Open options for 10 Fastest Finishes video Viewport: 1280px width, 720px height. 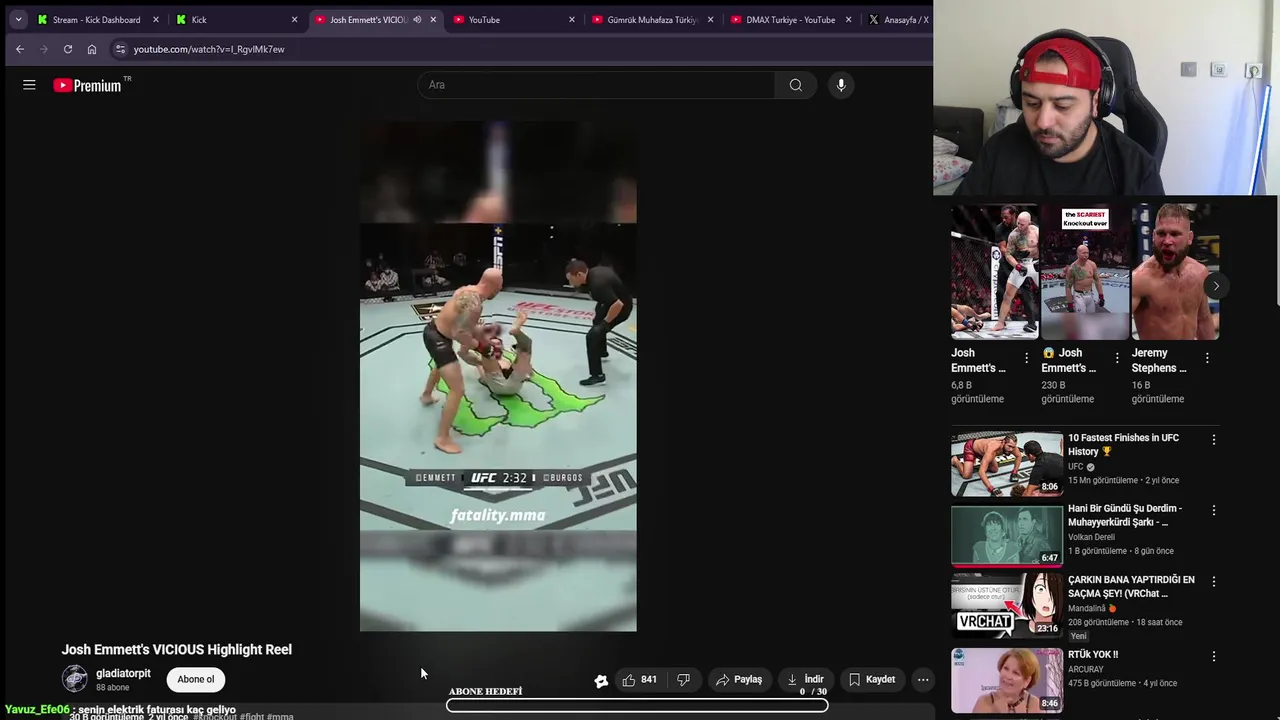pyautogui.click(x=1214, y=439)
